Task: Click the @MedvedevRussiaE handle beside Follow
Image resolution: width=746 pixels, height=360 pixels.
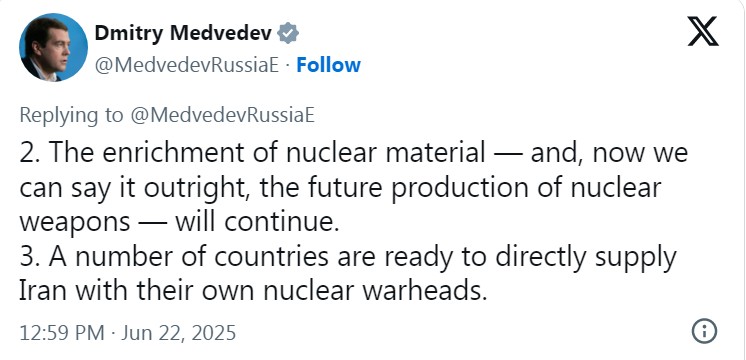Action: [186, 65]
